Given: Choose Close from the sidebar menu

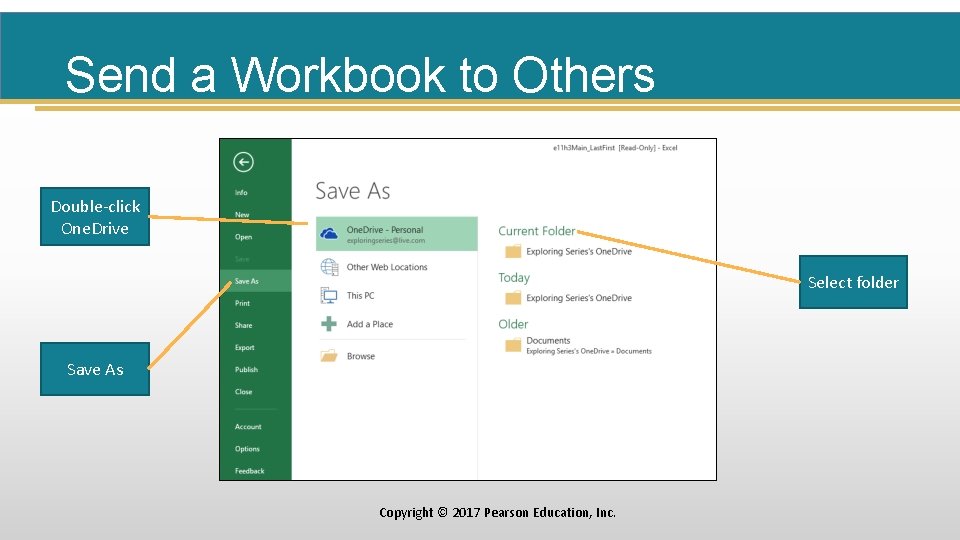Looking at the screenshot, I should pos(243,391).
